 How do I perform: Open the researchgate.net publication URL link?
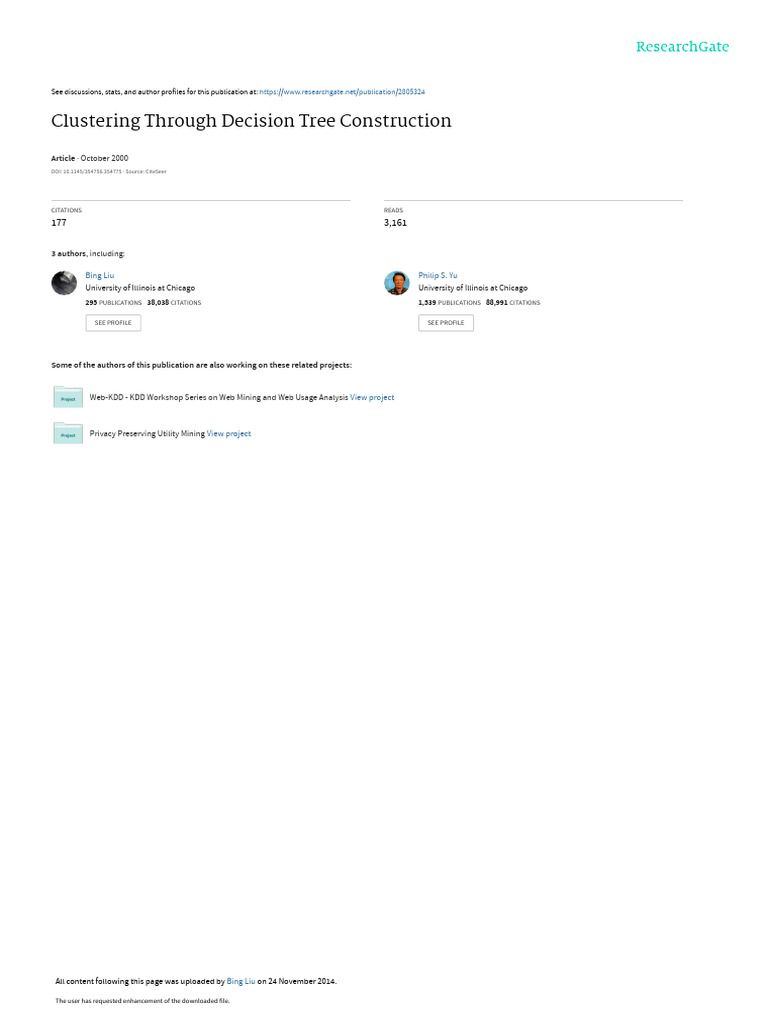(x=342, y=92)
